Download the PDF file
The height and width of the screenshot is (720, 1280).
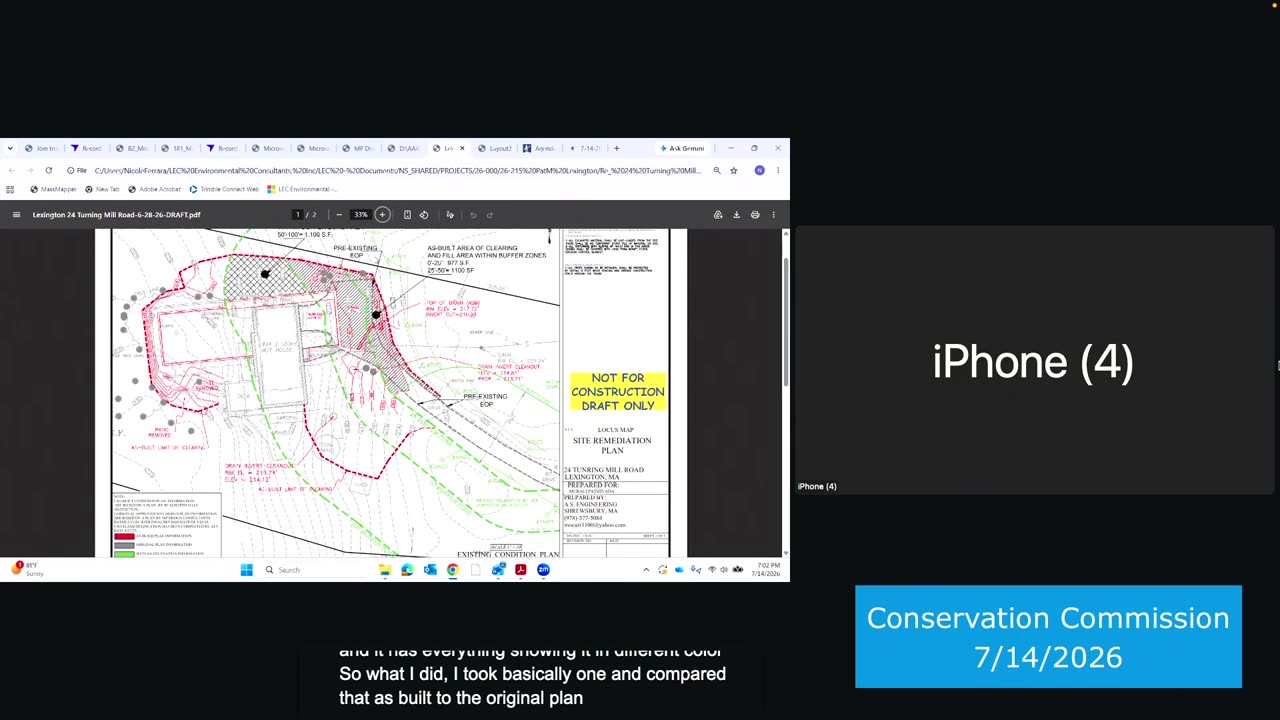click(737, 214)
